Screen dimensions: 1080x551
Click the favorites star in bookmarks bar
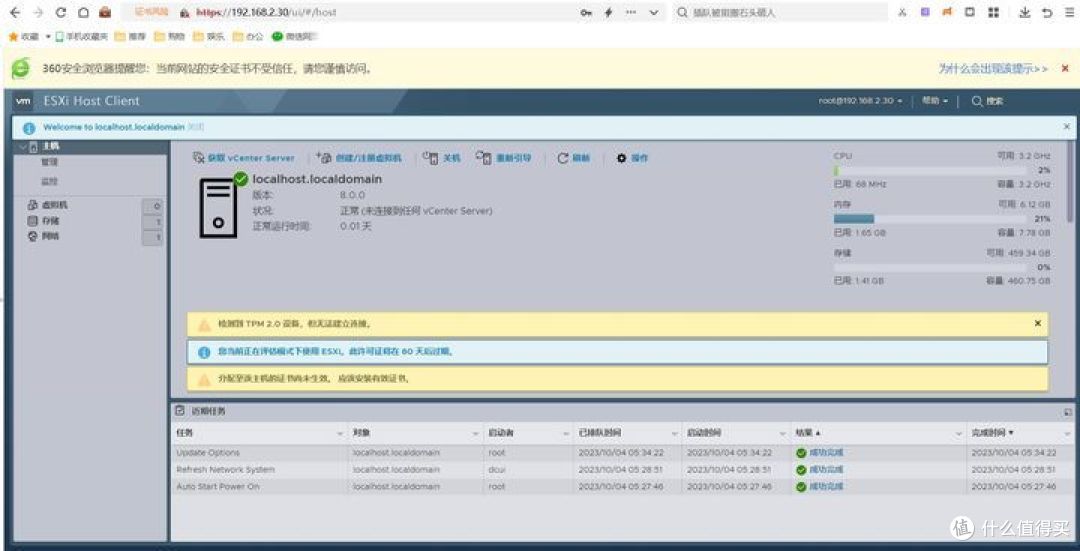click(x=12, y=37)
